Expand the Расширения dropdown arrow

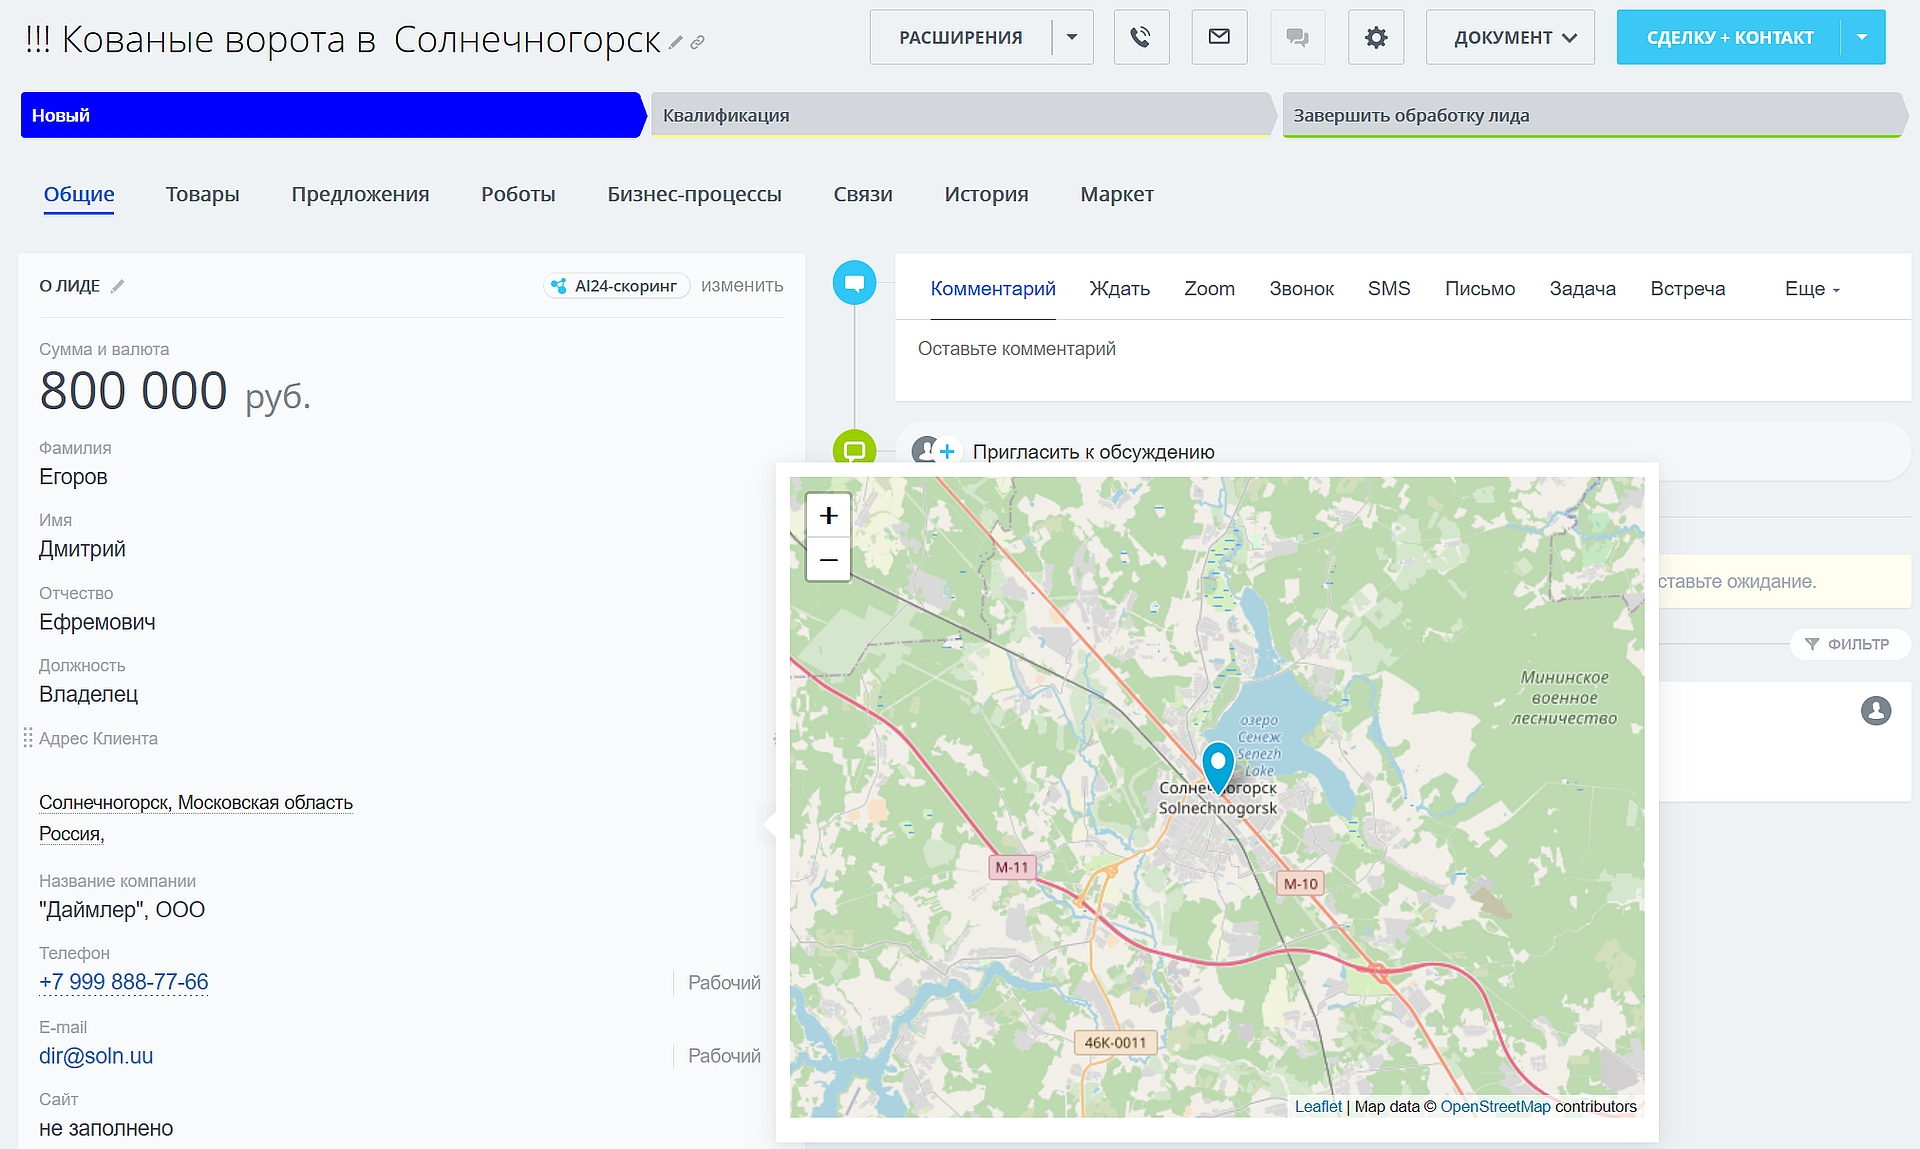pyautogui.click(x=1072, y=37)
